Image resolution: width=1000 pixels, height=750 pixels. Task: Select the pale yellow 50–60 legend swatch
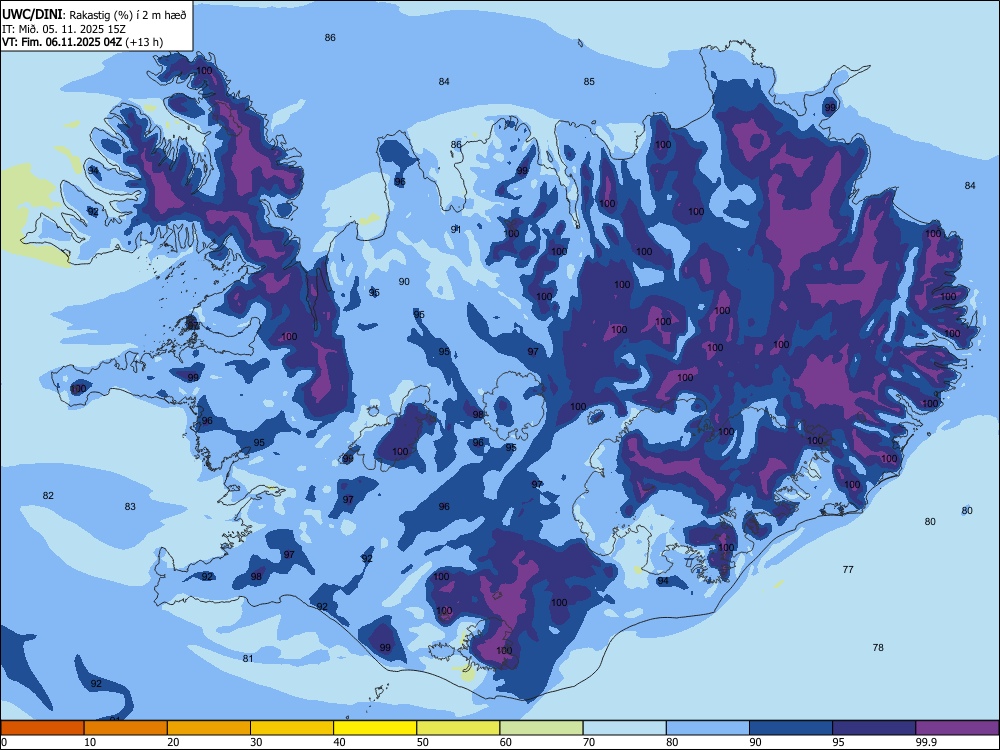459,728
